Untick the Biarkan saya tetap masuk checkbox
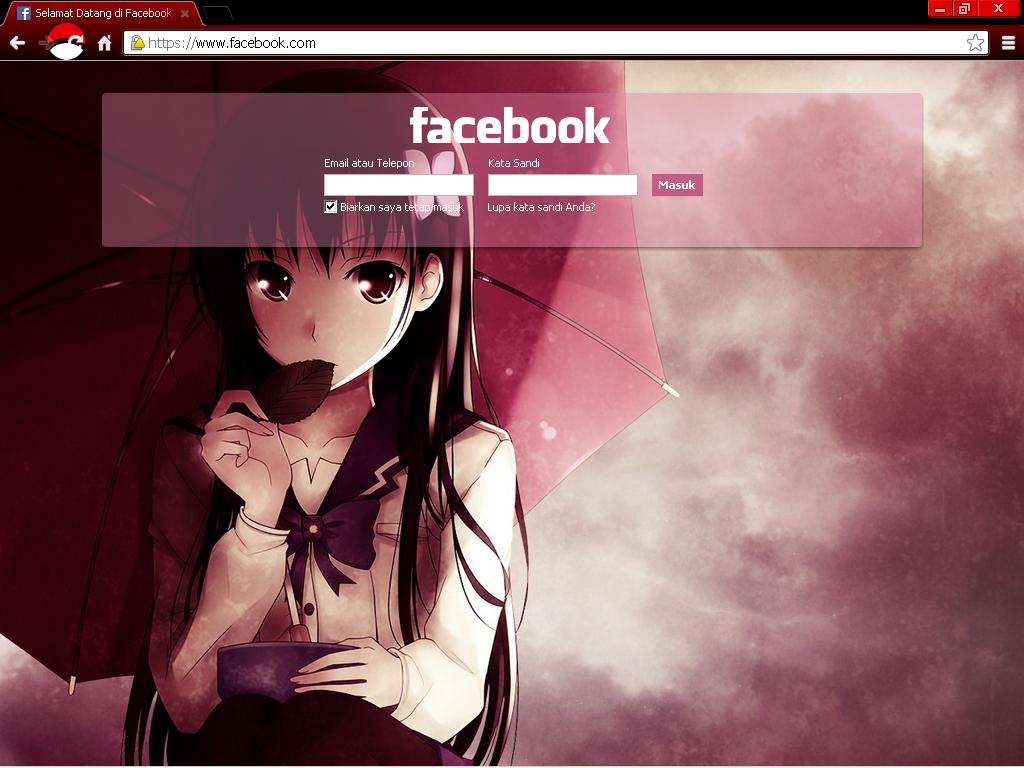Image resolution: width=1024 pixels, height=768 pixels. tap(330, 207)
